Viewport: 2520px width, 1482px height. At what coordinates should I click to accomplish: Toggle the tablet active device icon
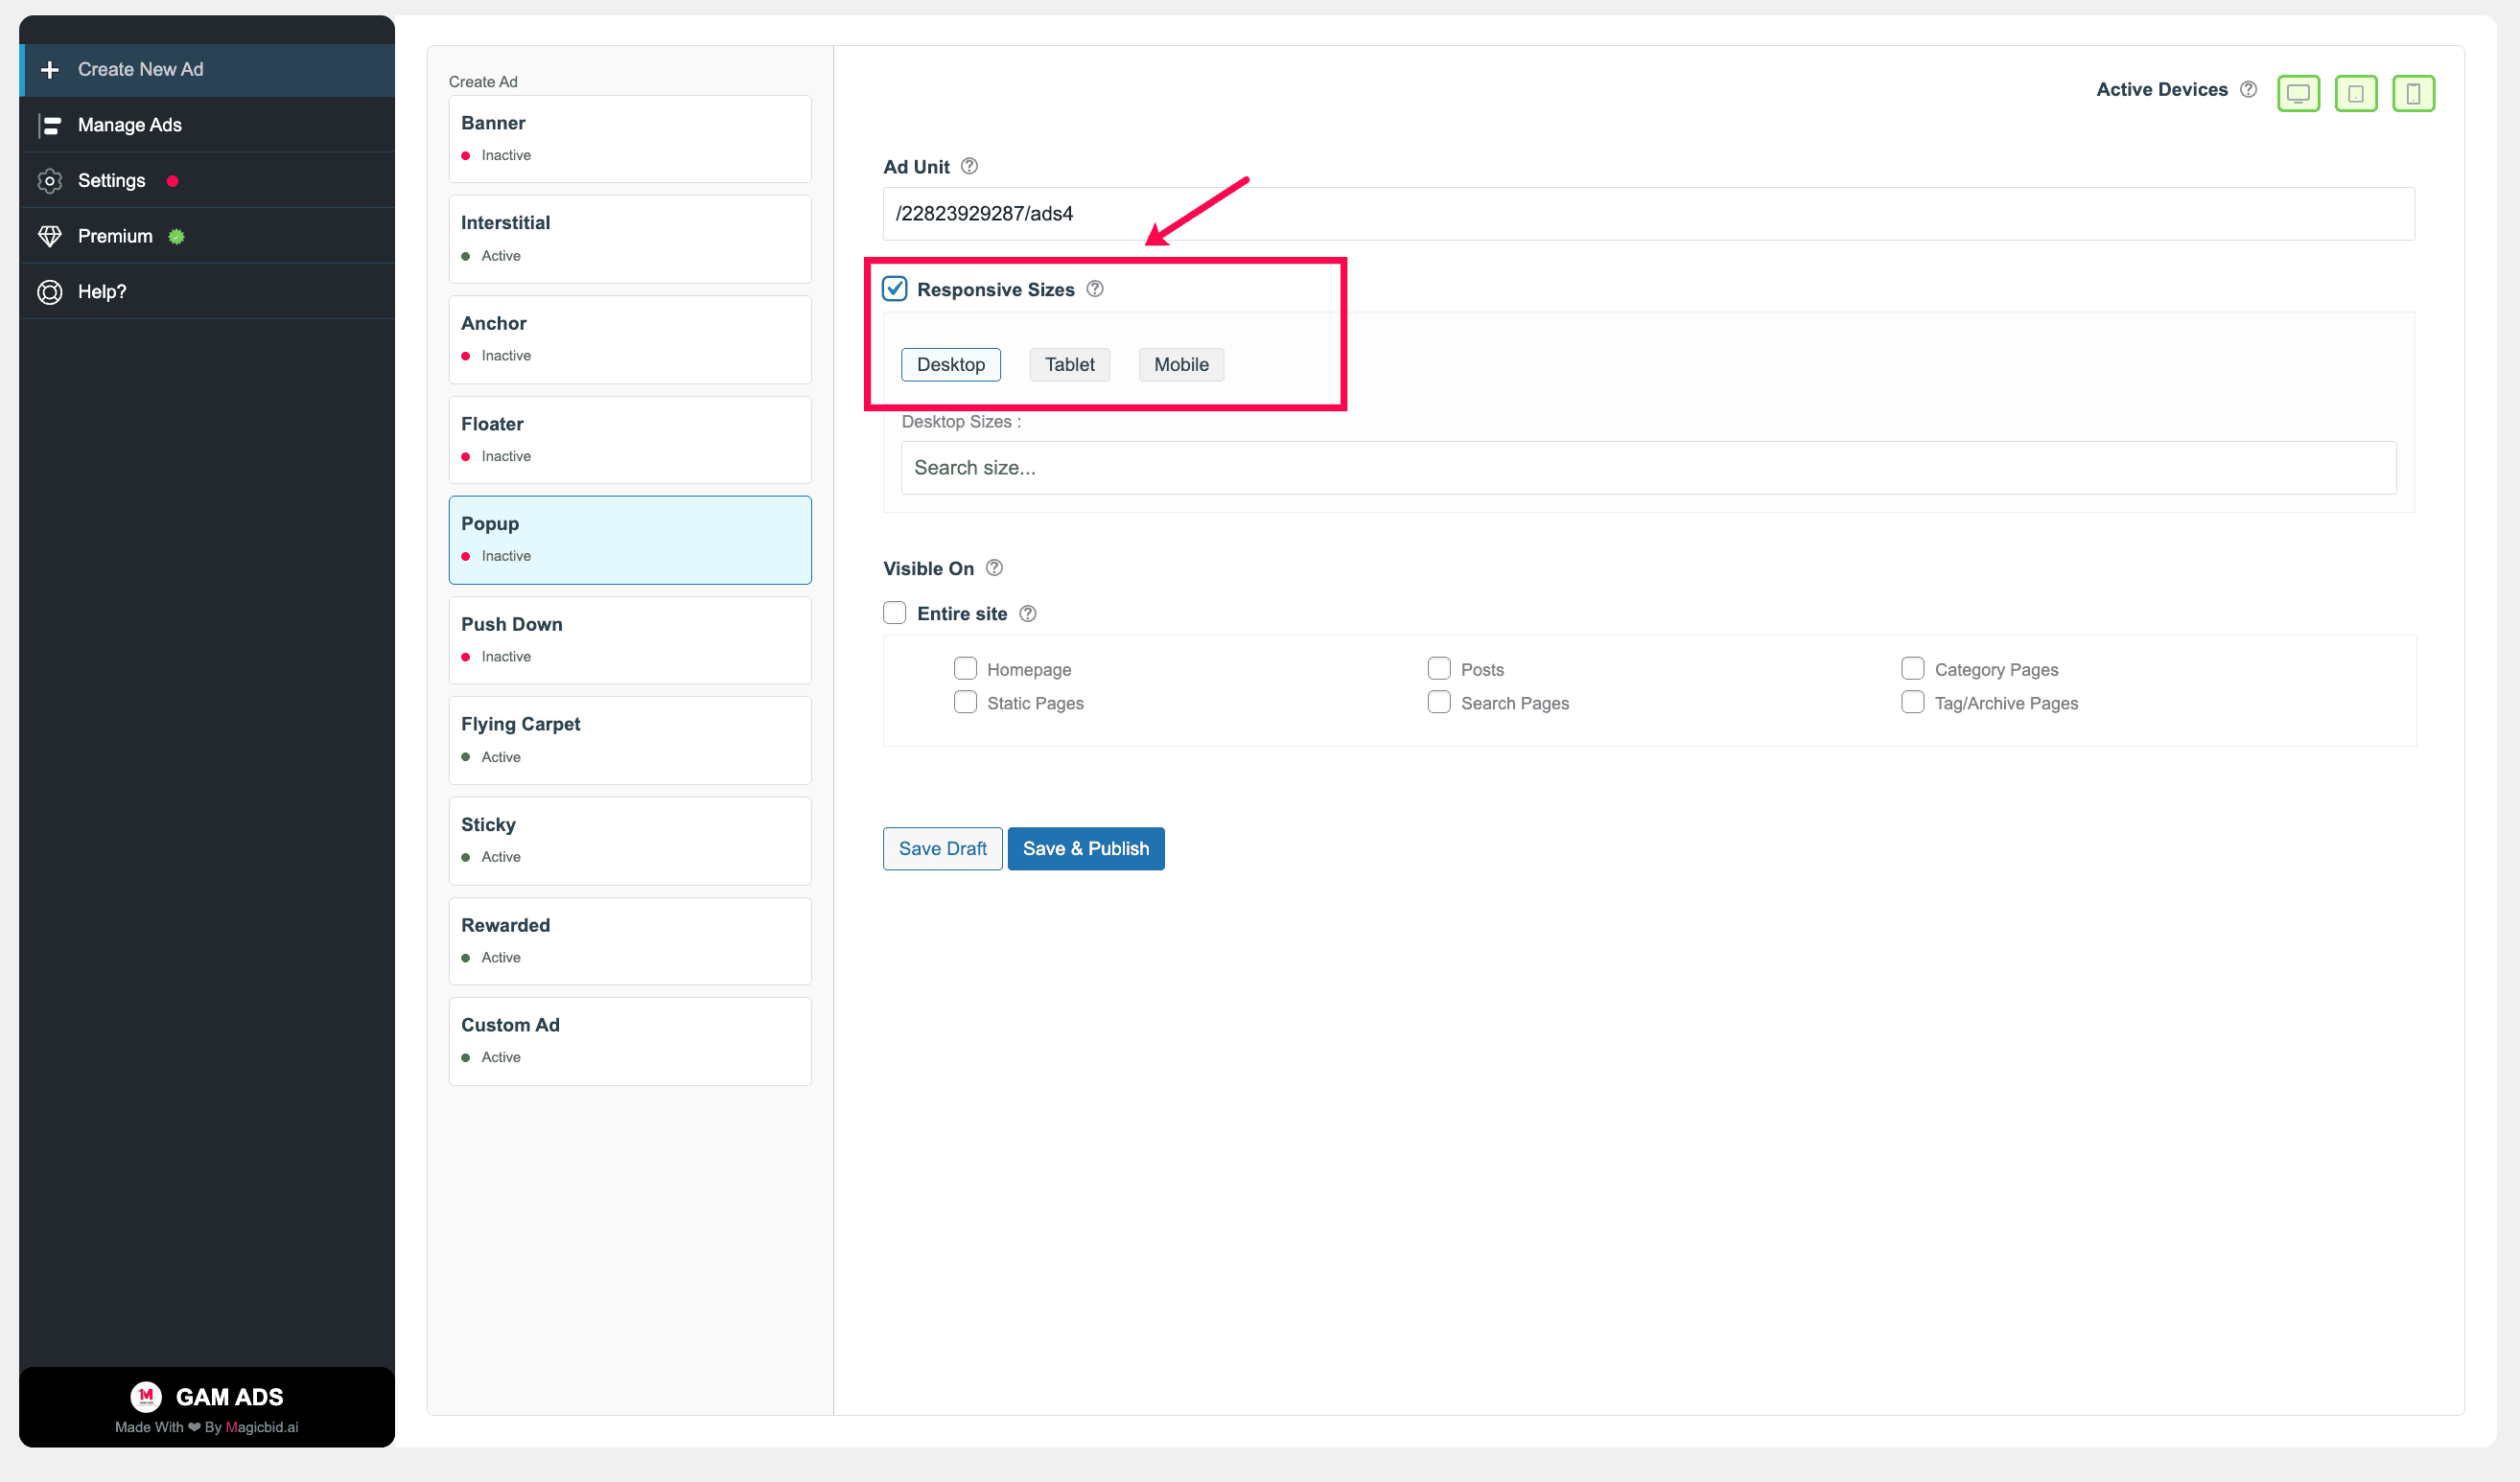[2356, 93]
